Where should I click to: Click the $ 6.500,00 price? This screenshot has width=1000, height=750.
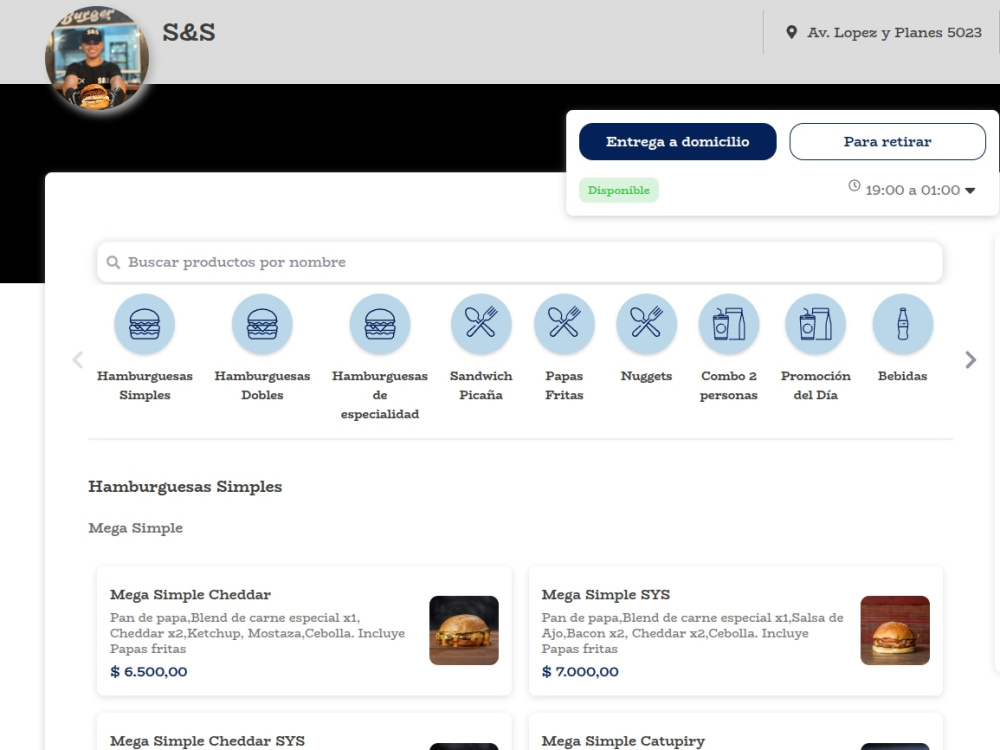(149, 672)
